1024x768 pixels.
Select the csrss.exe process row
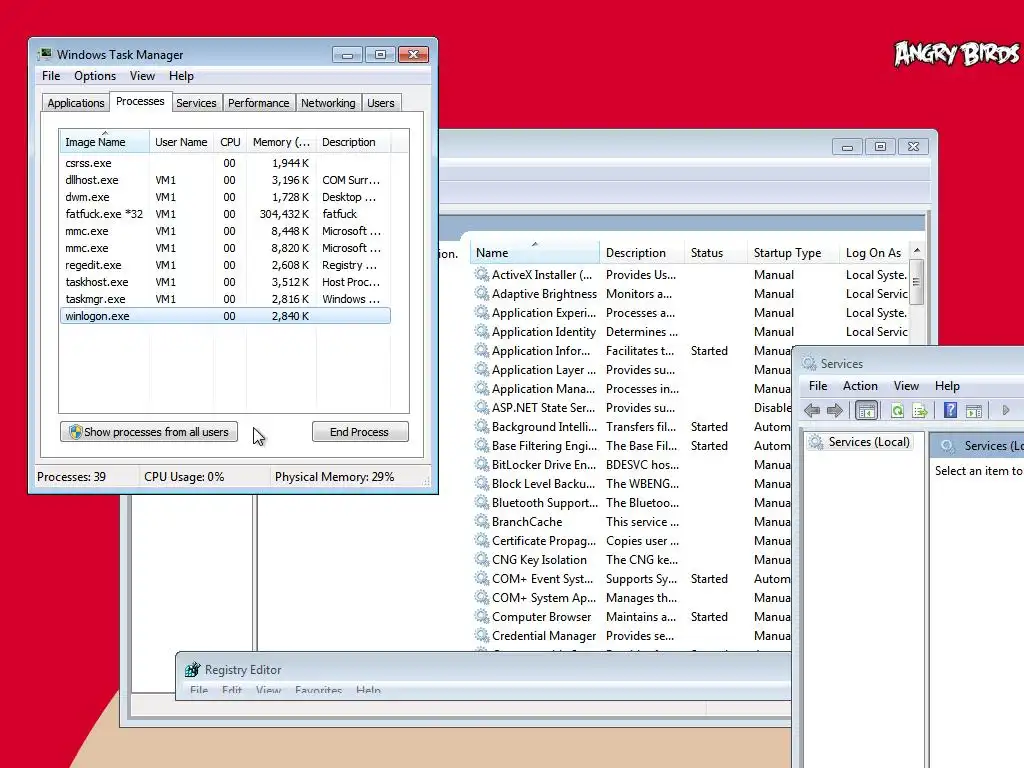[x=225, y=163]
